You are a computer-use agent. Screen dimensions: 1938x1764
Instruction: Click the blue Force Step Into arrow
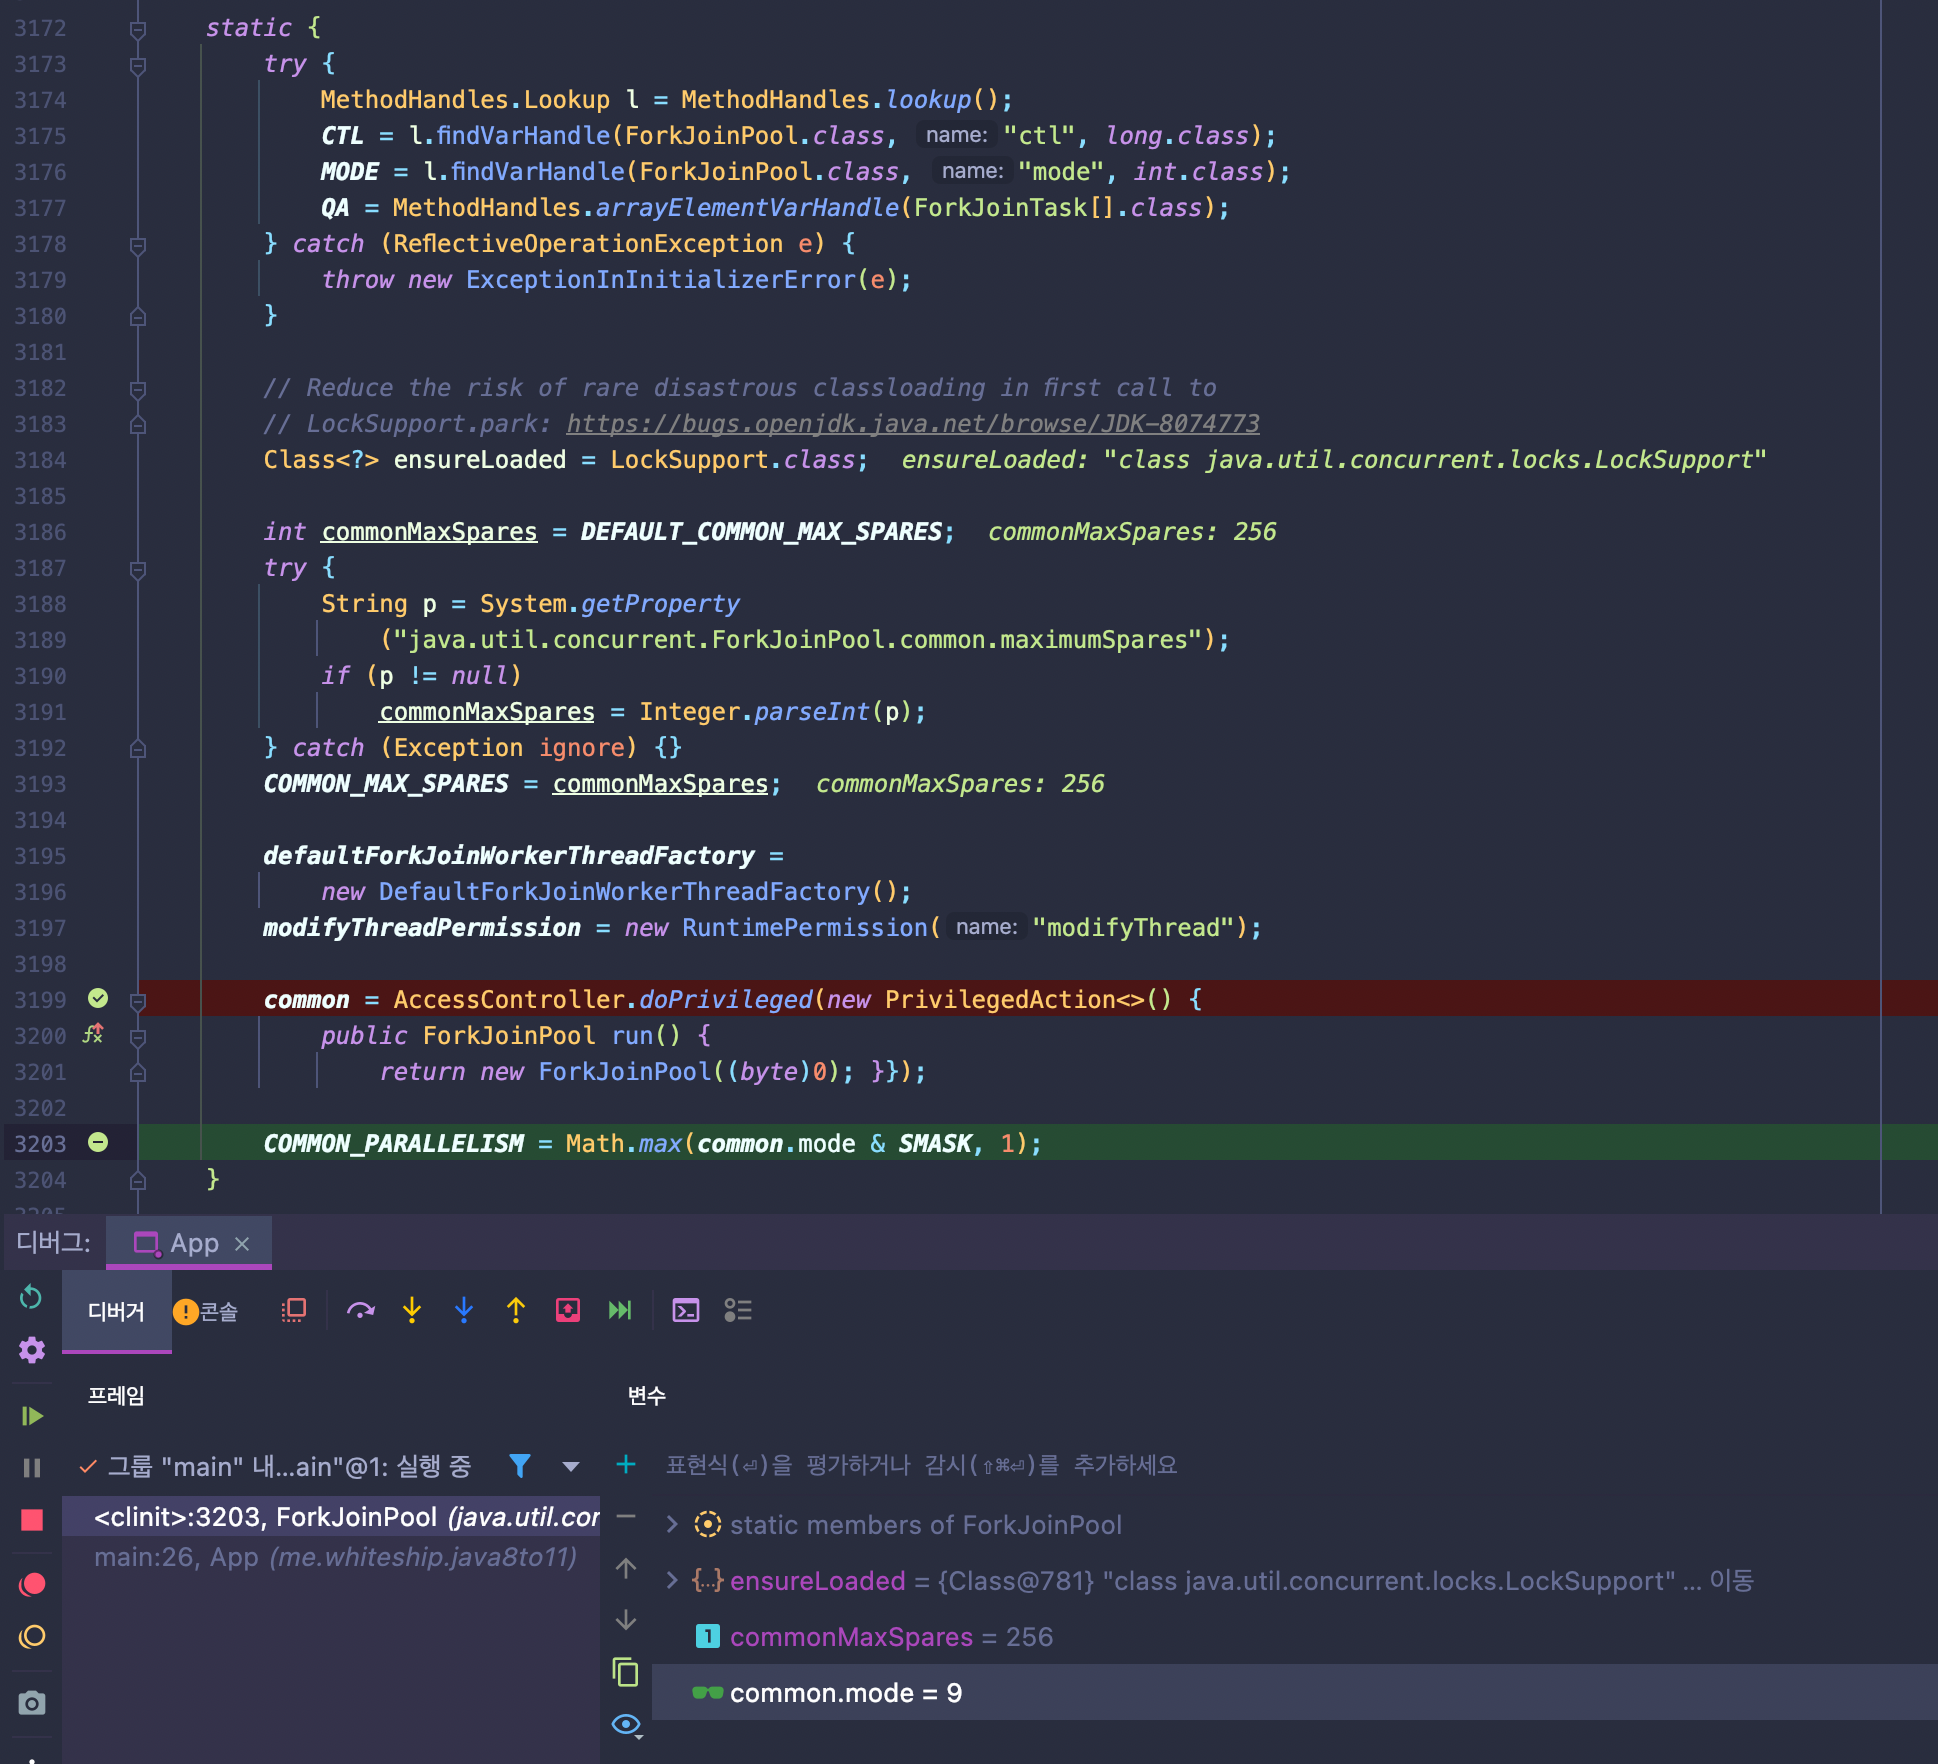[x=464, y=1310]
